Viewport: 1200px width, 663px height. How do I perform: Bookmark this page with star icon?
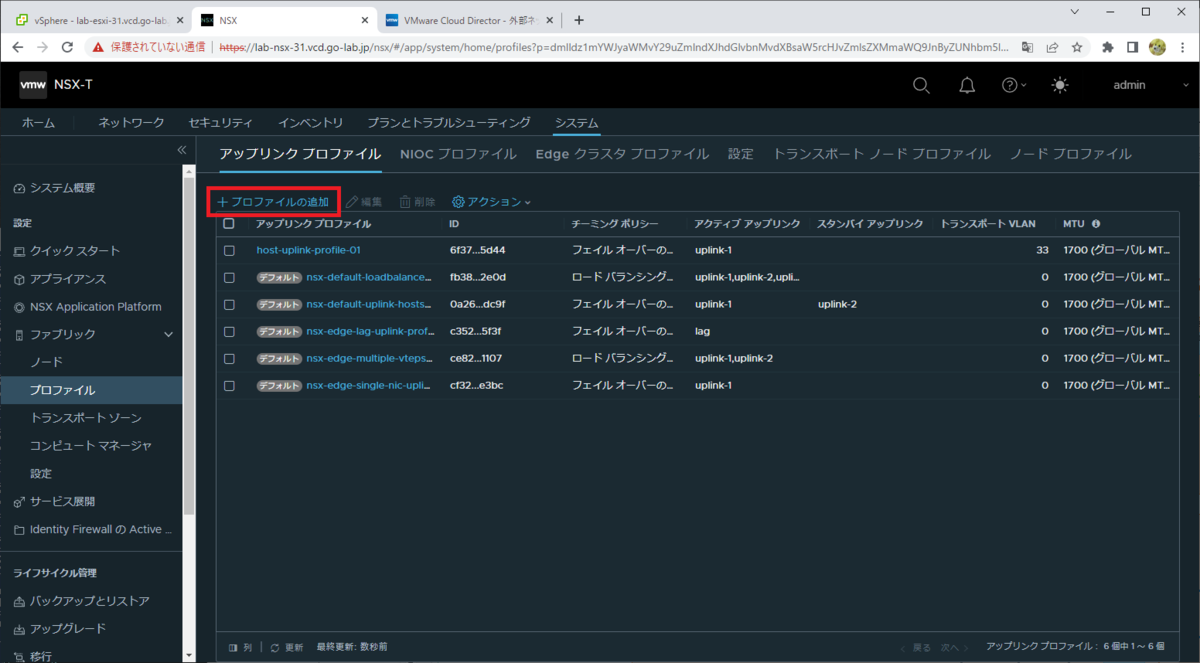1077,47
